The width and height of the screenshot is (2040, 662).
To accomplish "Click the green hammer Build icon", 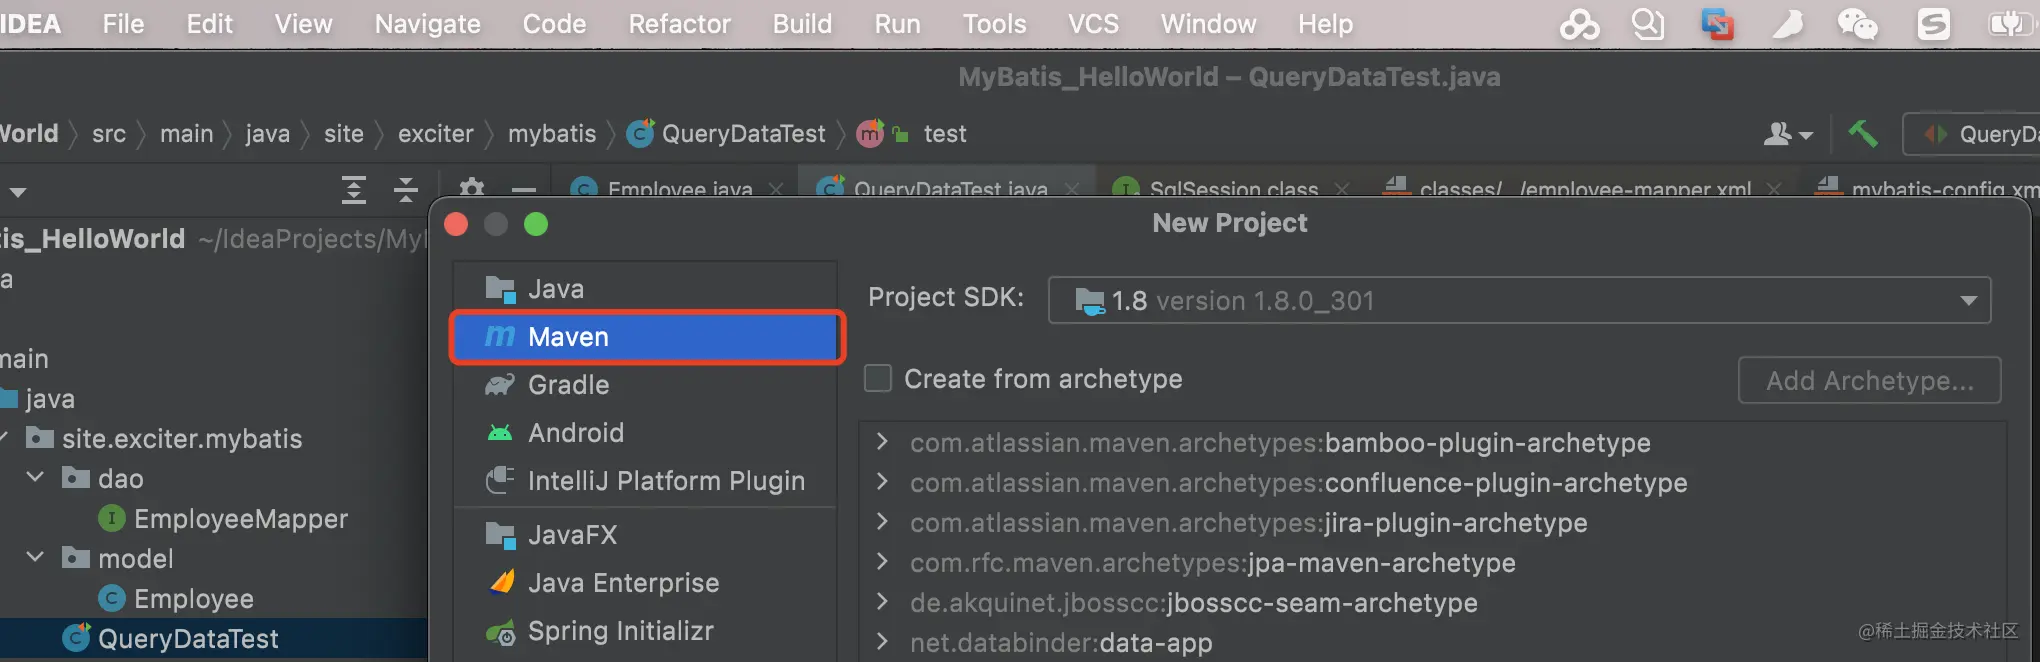I will 1862,134.
